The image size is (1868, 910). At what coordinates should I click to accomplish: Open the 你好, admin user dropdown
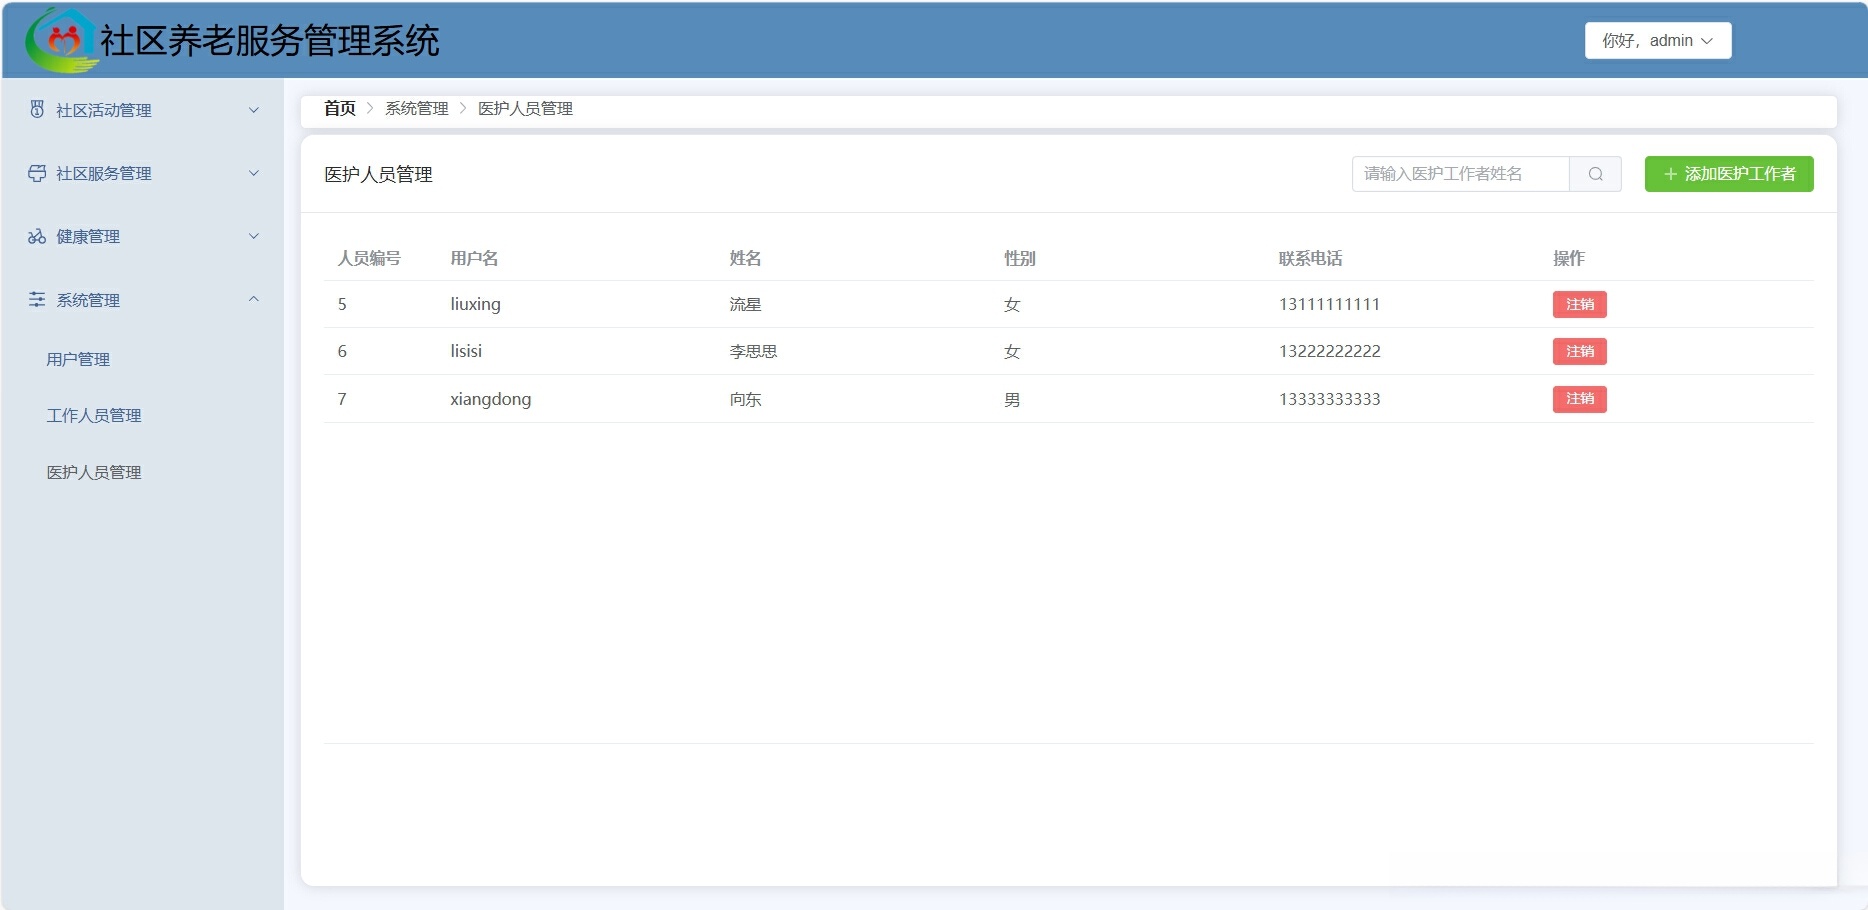point(1657,41)
